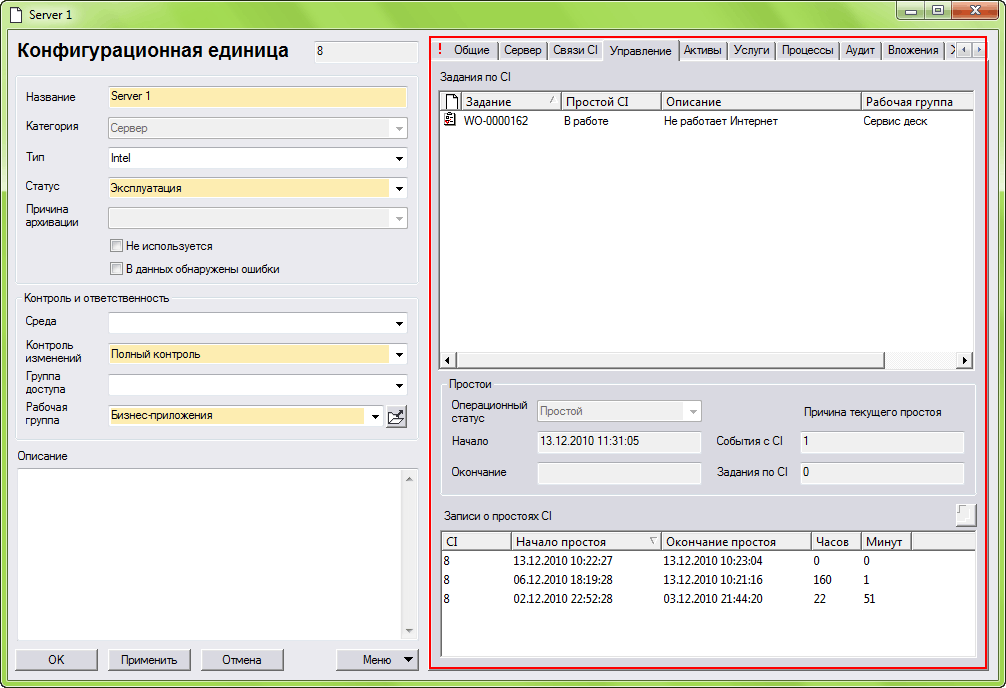This screenshot has width=1006, height=688.
Task: Click end time 13.12.2010 10:21:16 cell
Action: tap(713, 580)
